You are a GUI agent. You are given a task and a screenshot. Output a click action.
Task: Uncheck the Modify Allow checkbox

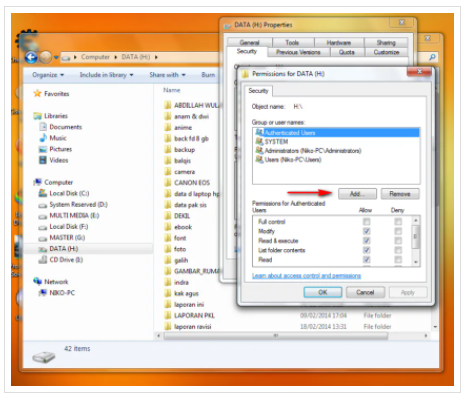[367, 231]
